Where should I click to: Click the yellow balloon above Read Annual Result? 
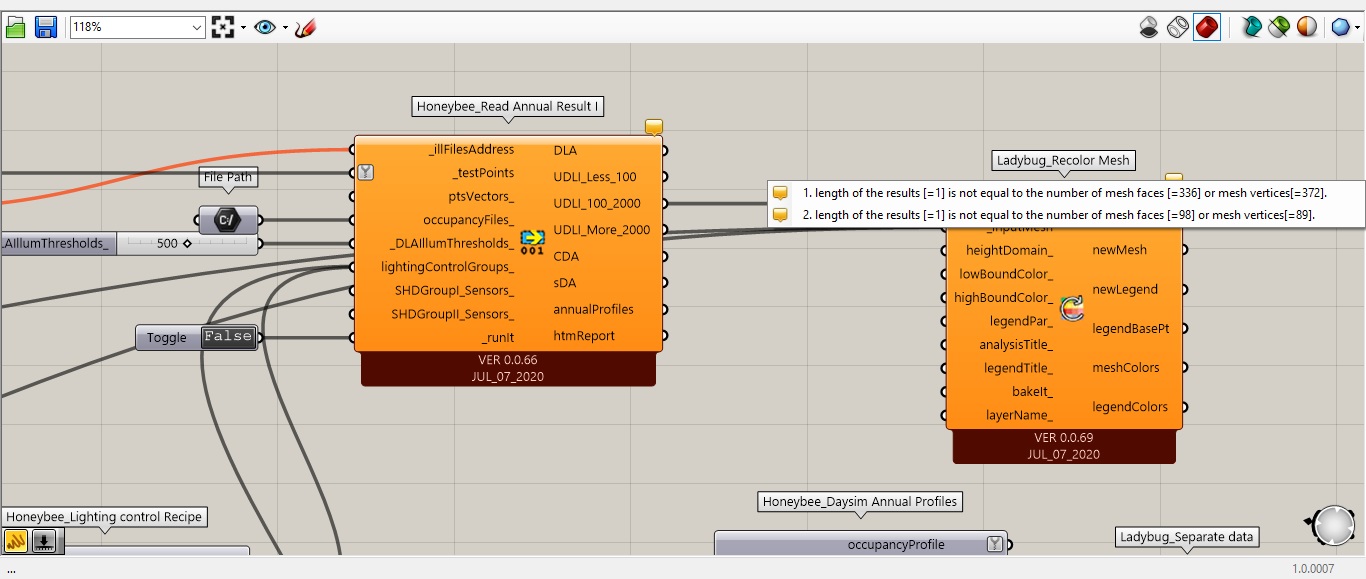654,127
